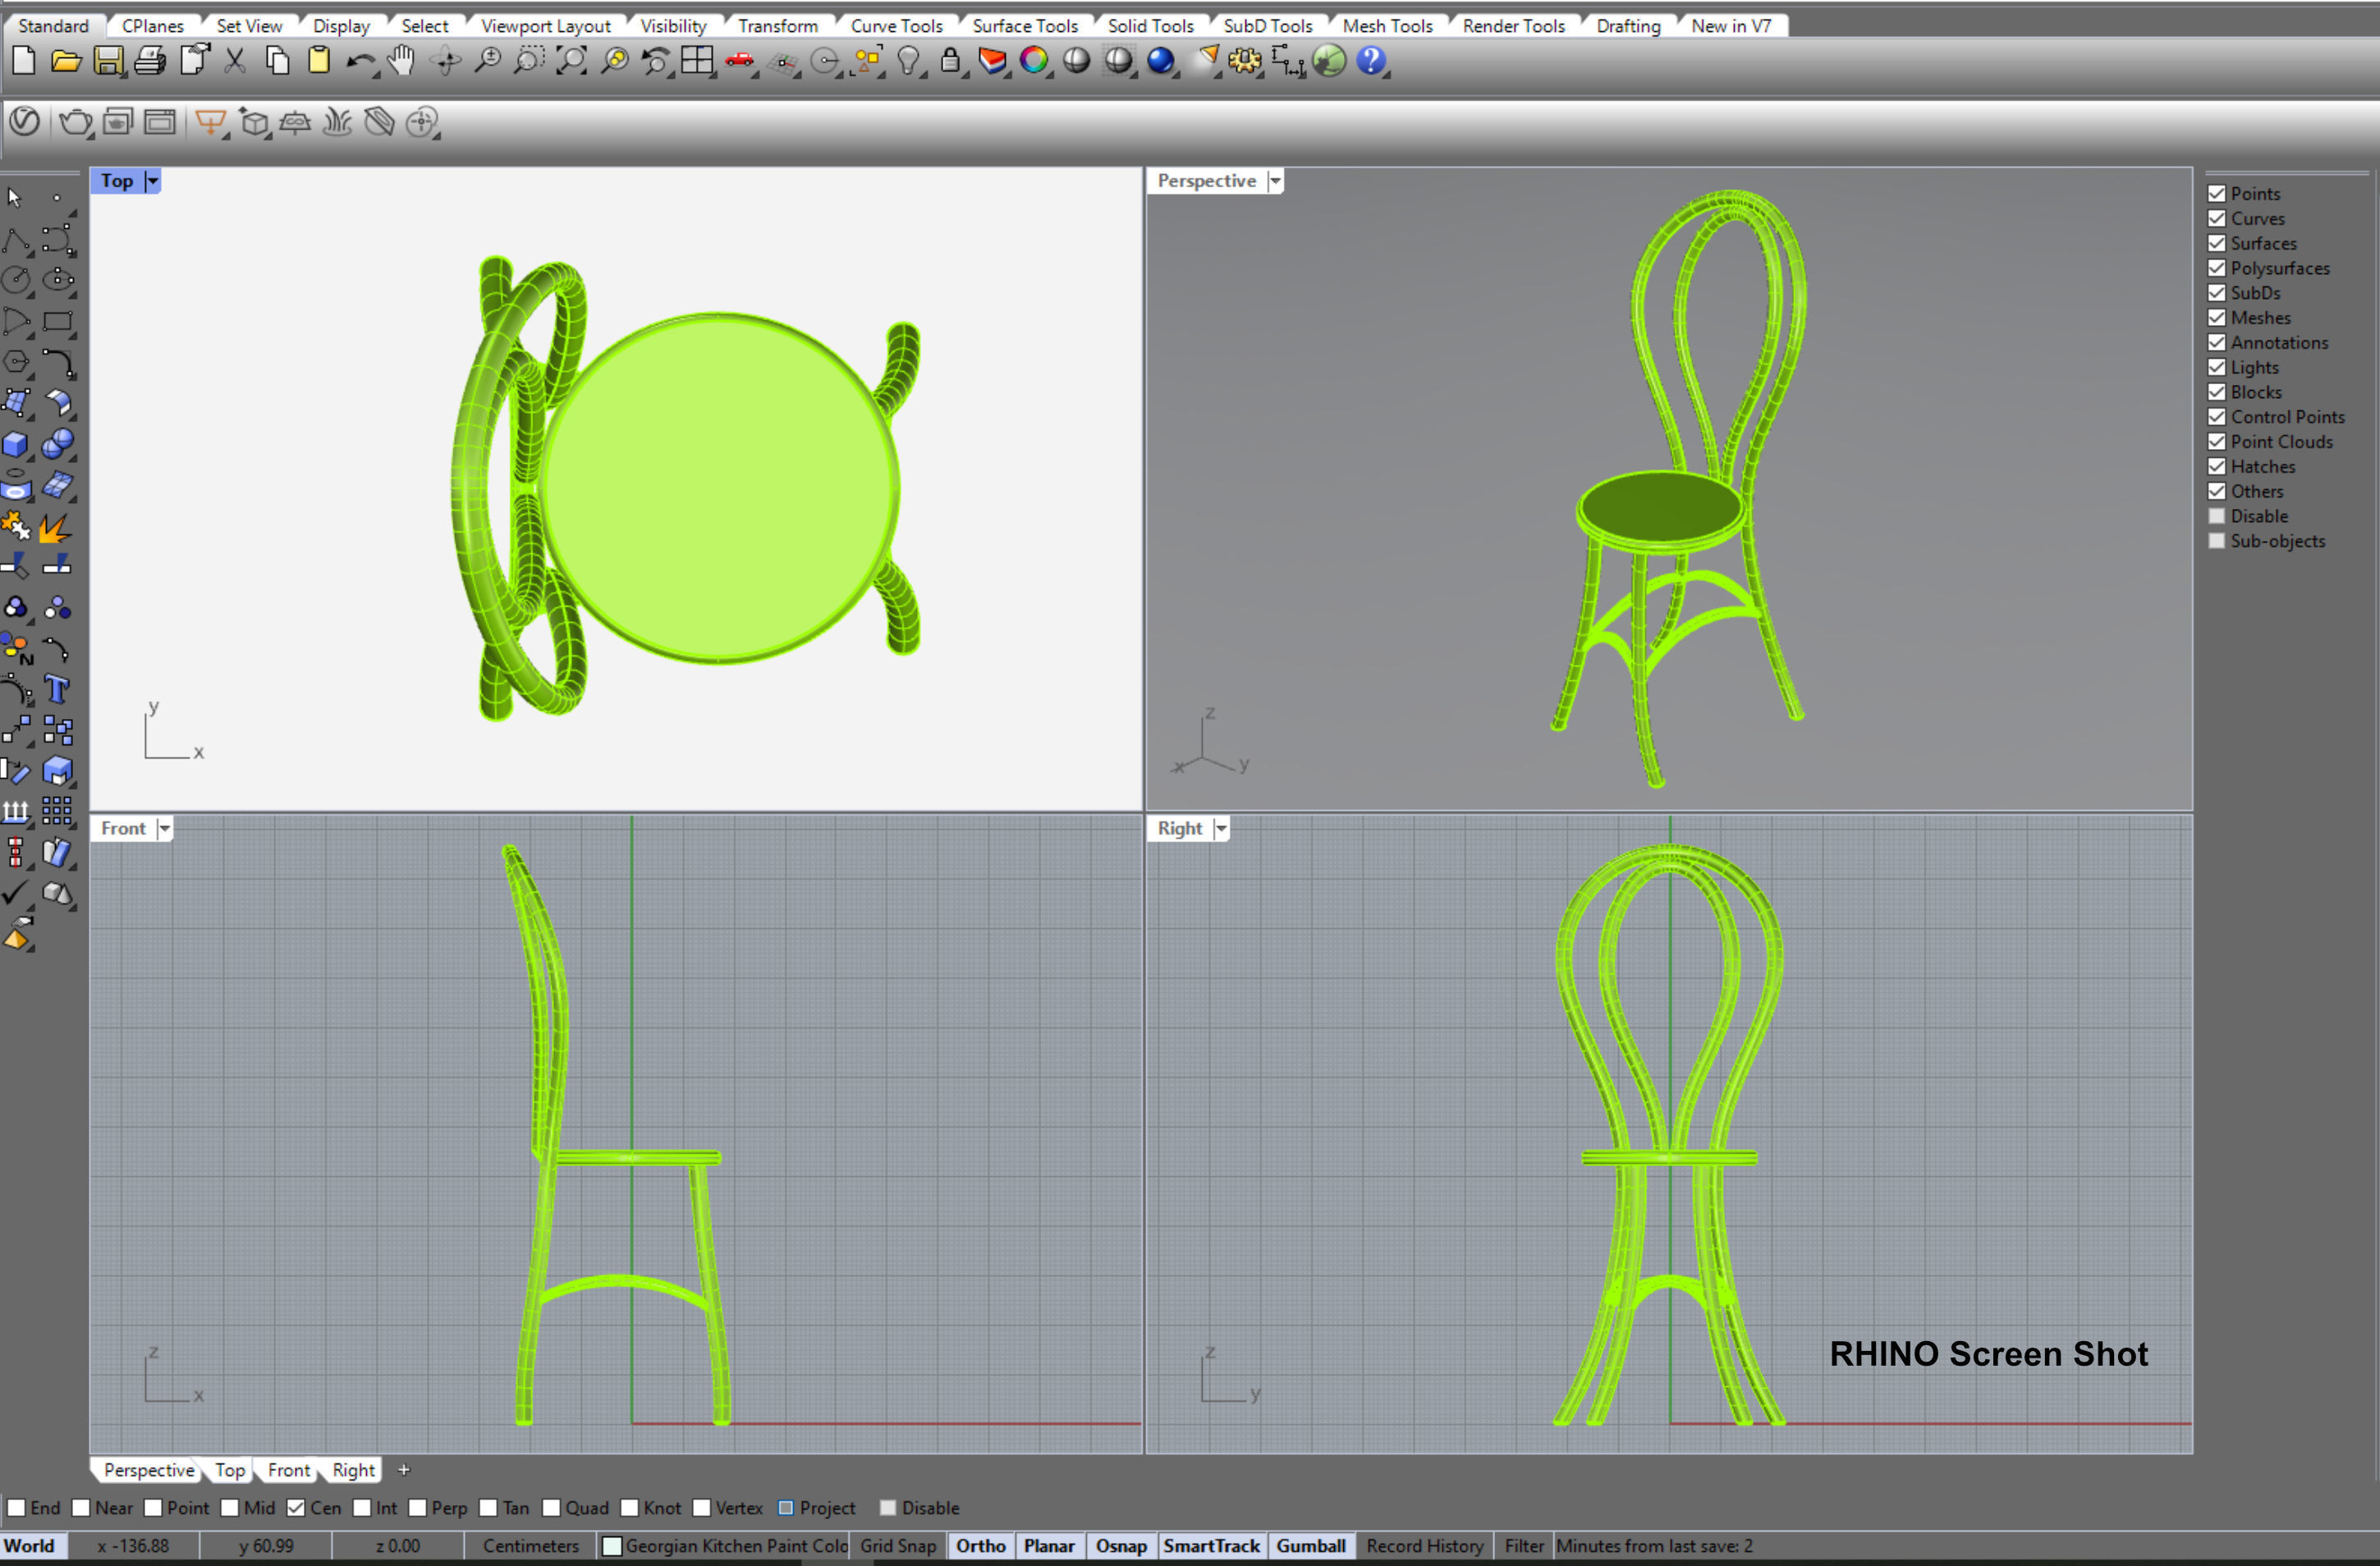Enable the End object snap checkbox
This screenshot has height=1566, width=2380.
click(x=17, y=1507)
